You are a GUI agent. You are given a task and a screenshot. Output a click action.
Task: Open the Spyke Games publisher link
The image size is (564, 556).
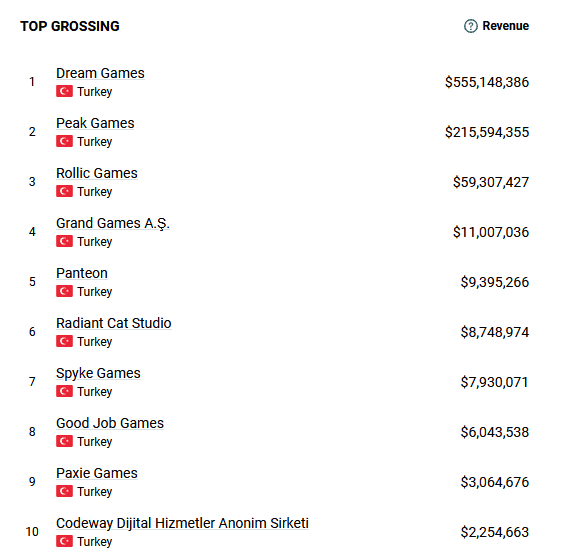pyautogui.click(x=98, y=374)
